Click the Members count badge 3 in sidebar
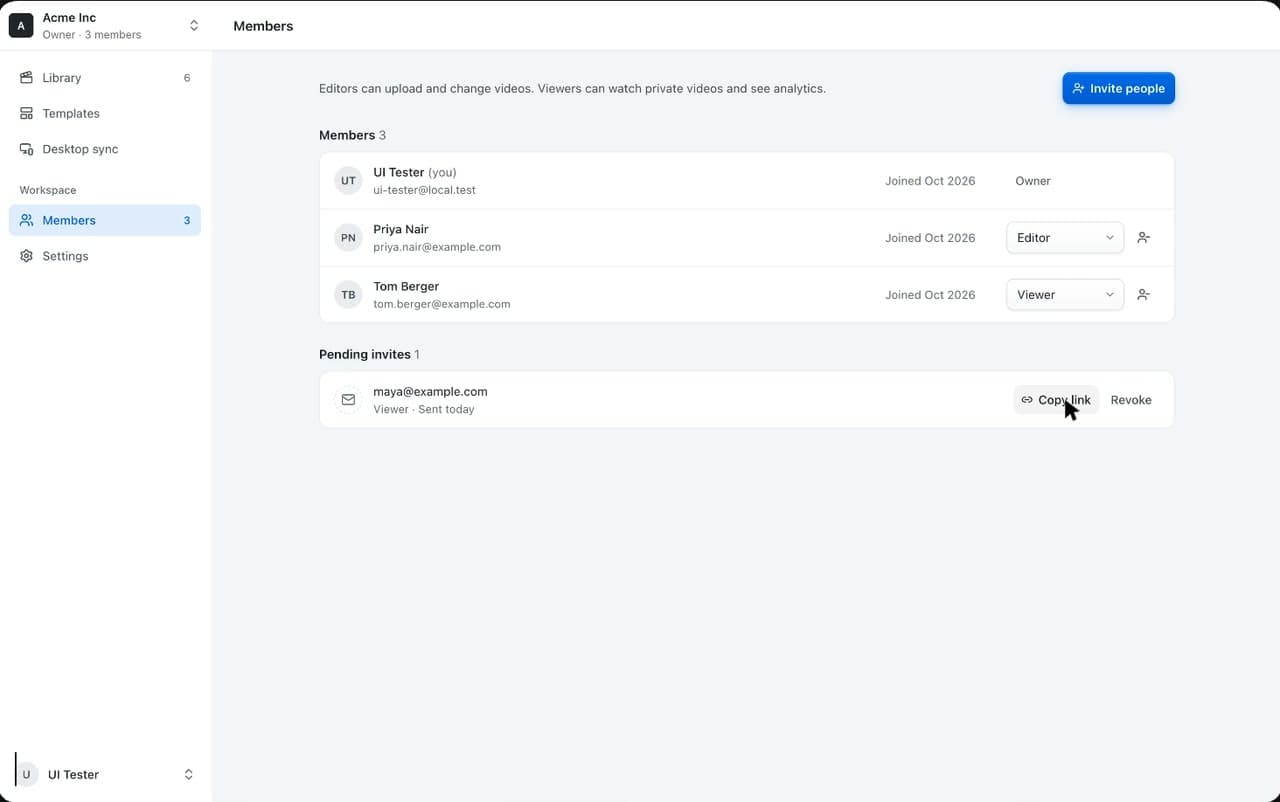 pos(187,220)
